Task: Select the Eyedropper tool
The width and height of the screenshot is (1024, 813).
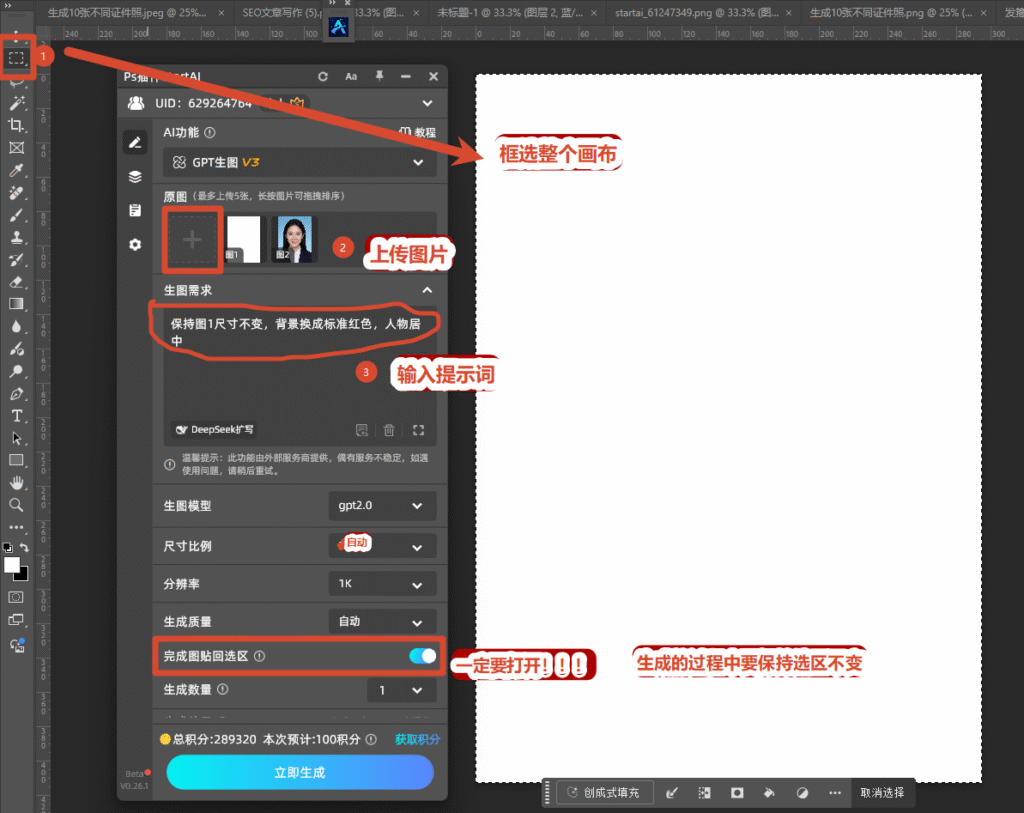Action: 16,170
